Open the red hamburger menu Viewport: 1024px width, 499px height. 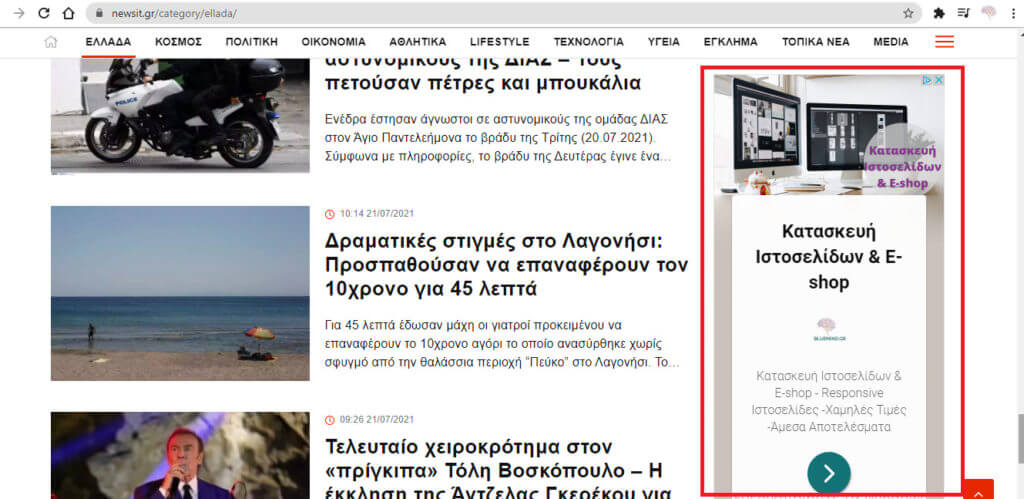944,42
